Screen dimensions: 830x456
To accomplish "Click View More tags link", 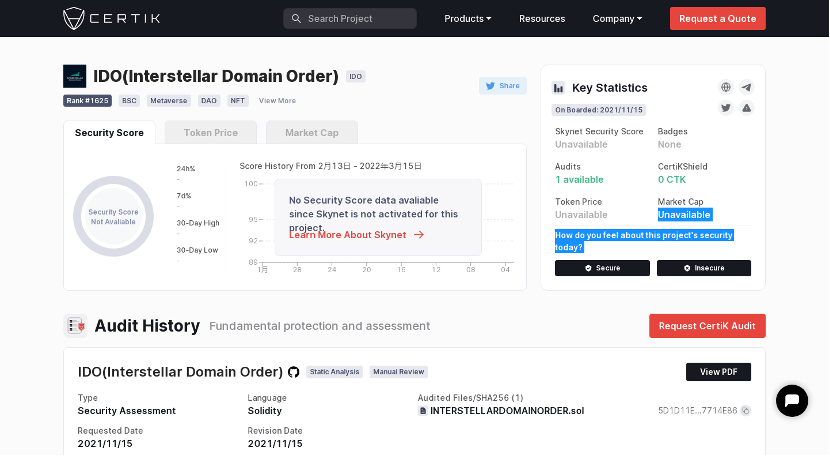I will (277, 101).
